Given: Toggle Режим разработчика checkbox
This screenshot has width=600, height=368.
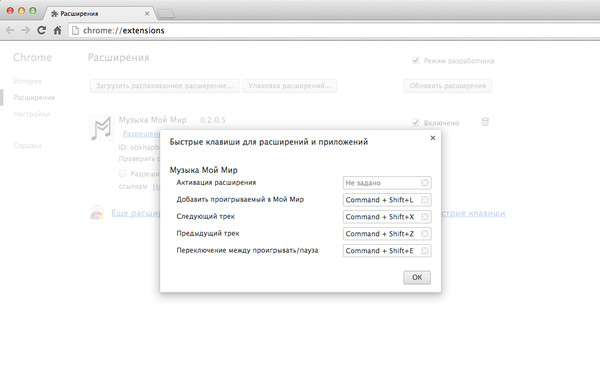Looking at the screenshot, I should tap(416, 60).
